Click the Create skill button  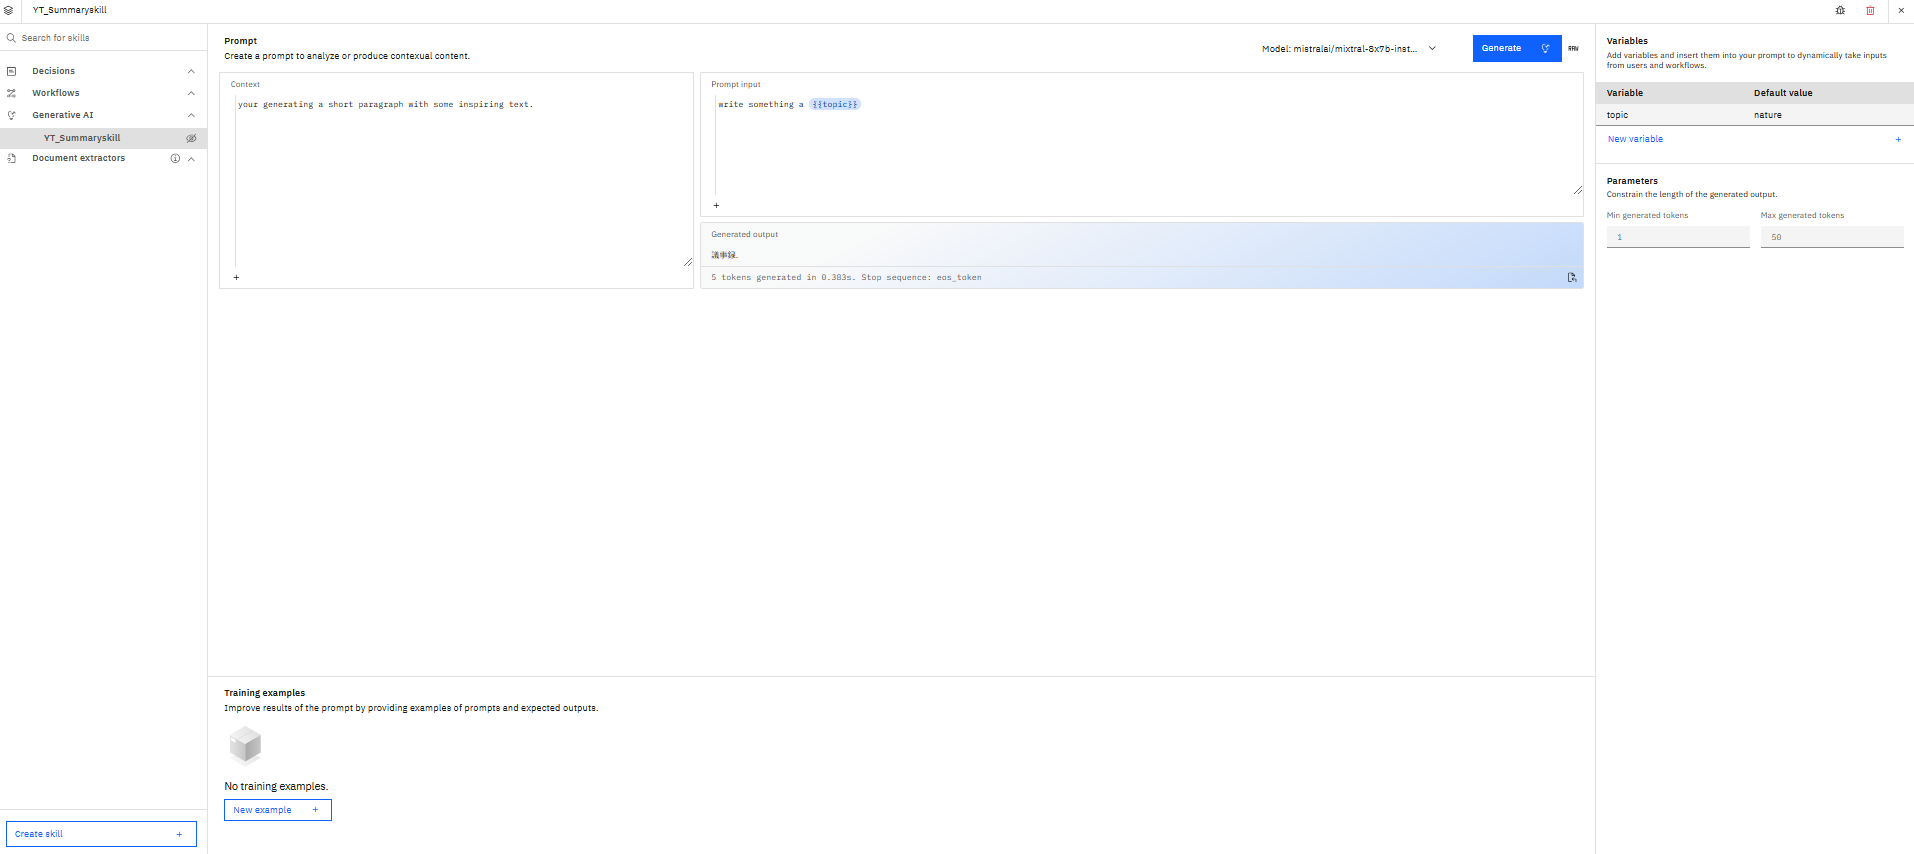click(101, 834)
